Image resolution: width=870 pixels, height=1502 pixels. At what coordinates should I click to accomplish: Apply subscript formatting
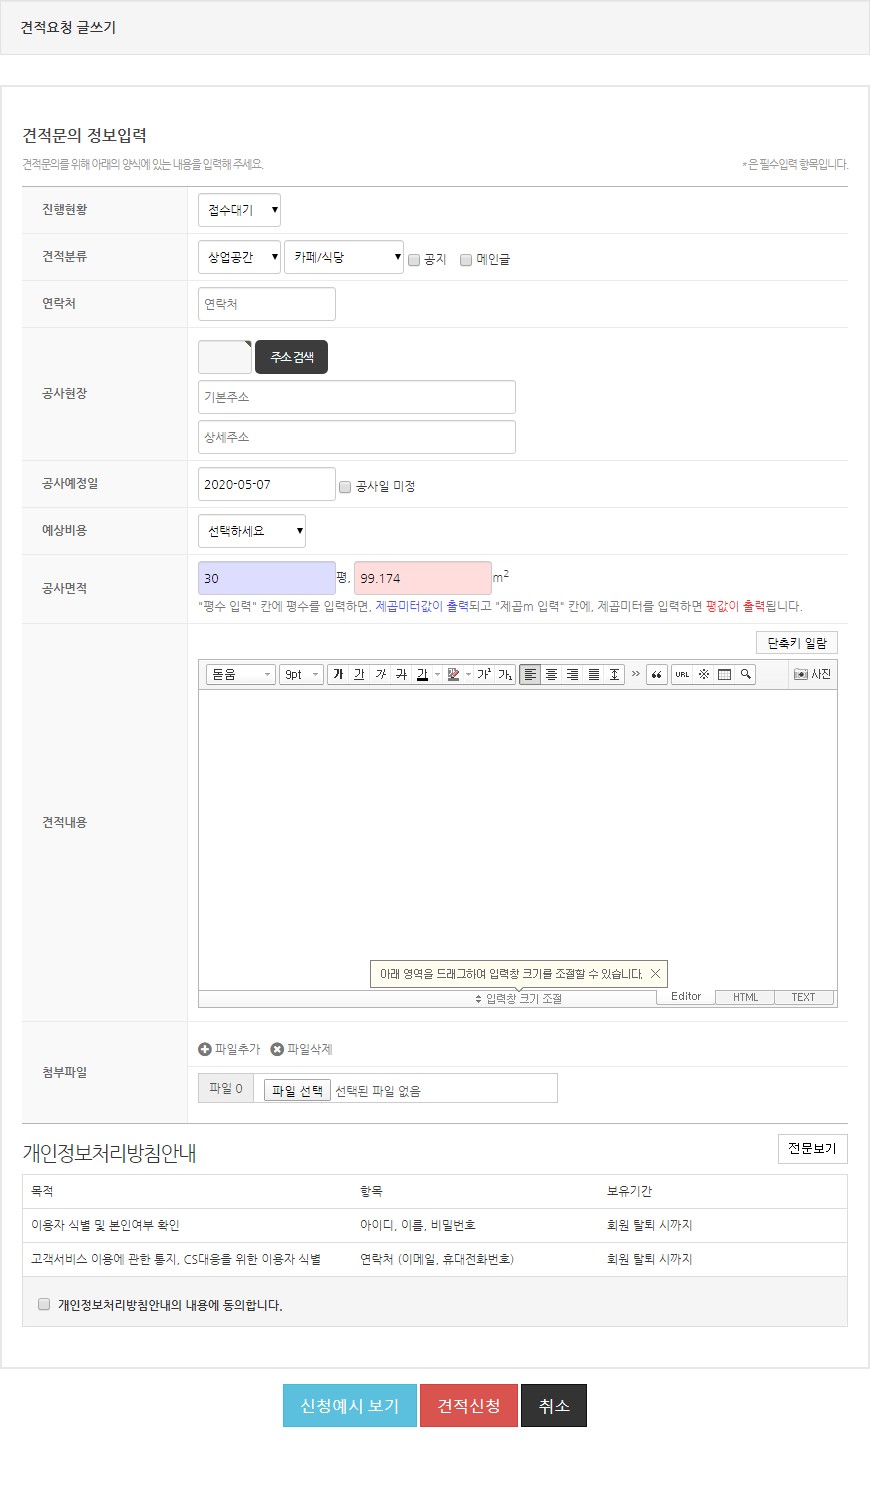tap(505, 674)
